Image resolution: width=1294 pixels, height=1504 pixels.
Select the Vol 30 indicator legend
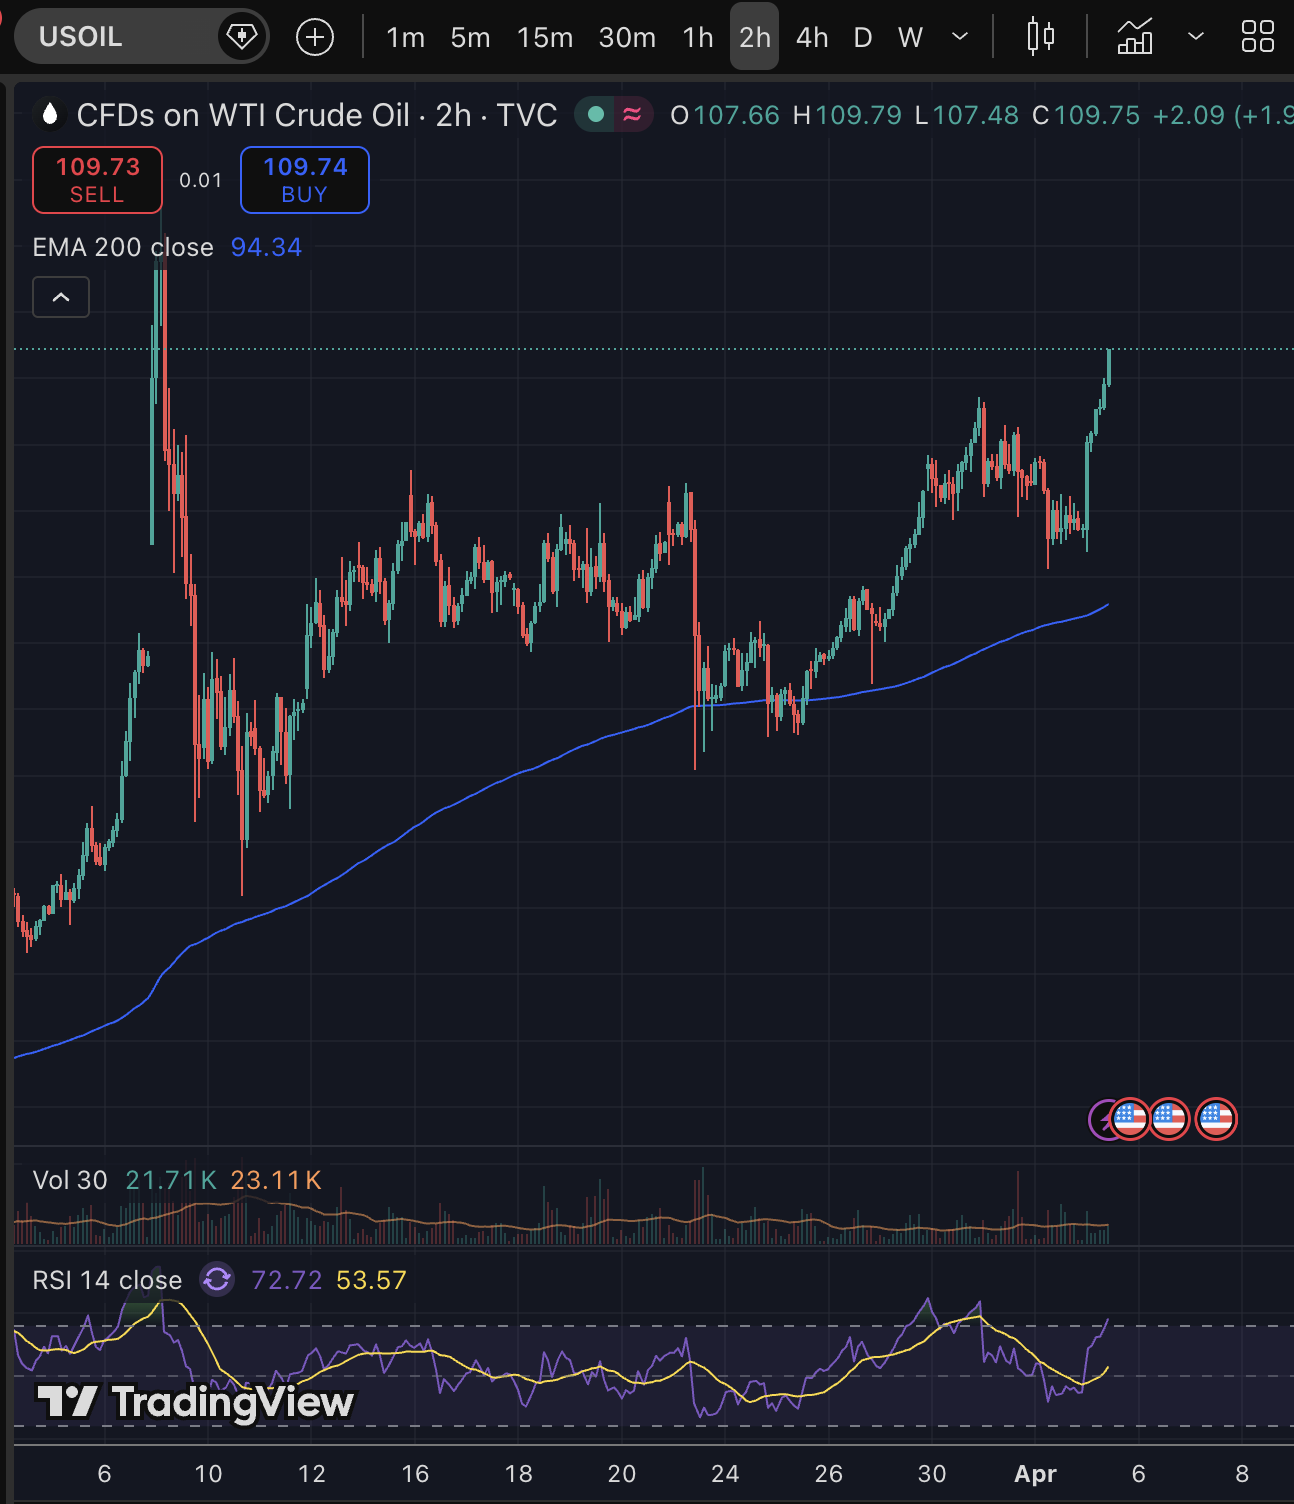pos(70,1180)
